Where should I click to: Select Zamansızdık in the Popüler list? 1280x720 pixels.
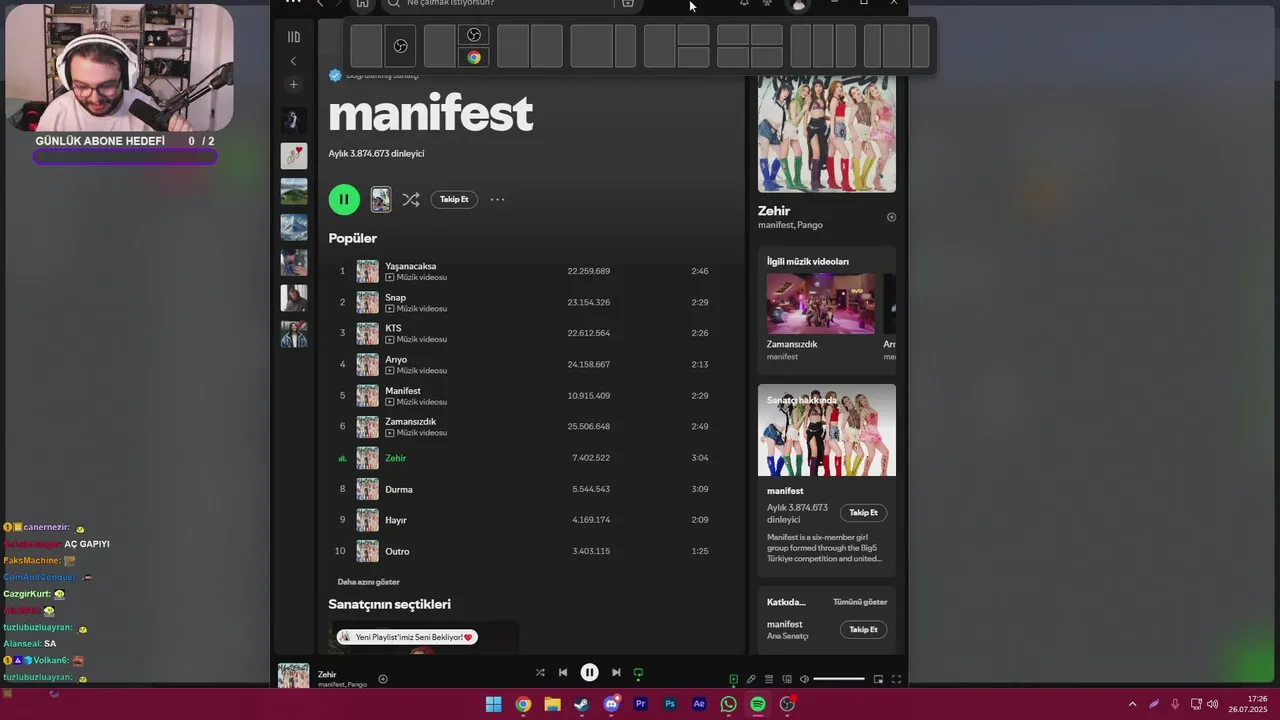point(529,426)
